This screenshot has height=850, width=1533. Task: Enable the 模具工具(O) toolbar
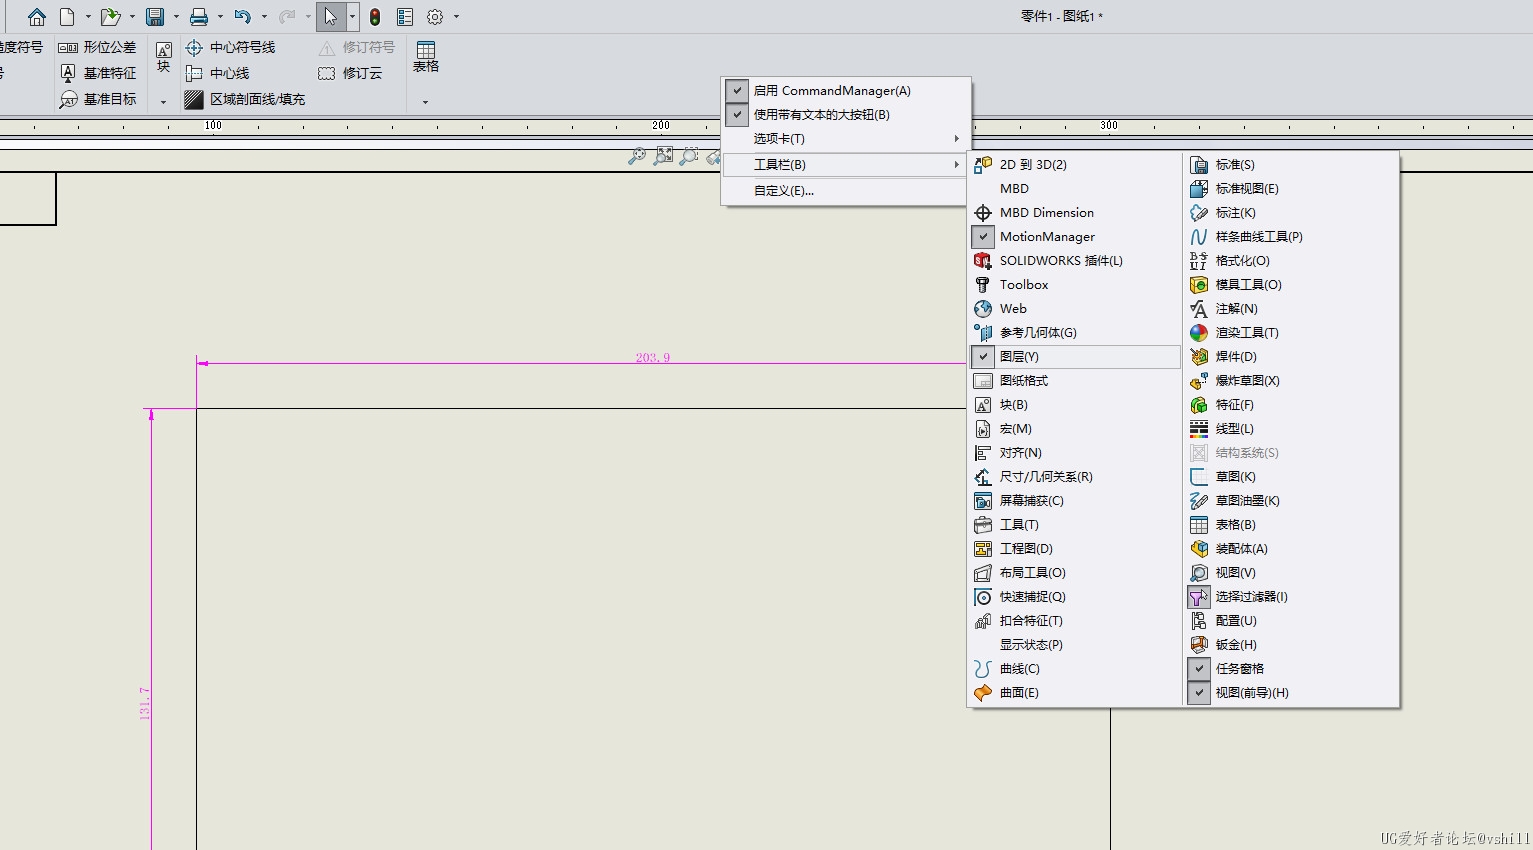1291,284
